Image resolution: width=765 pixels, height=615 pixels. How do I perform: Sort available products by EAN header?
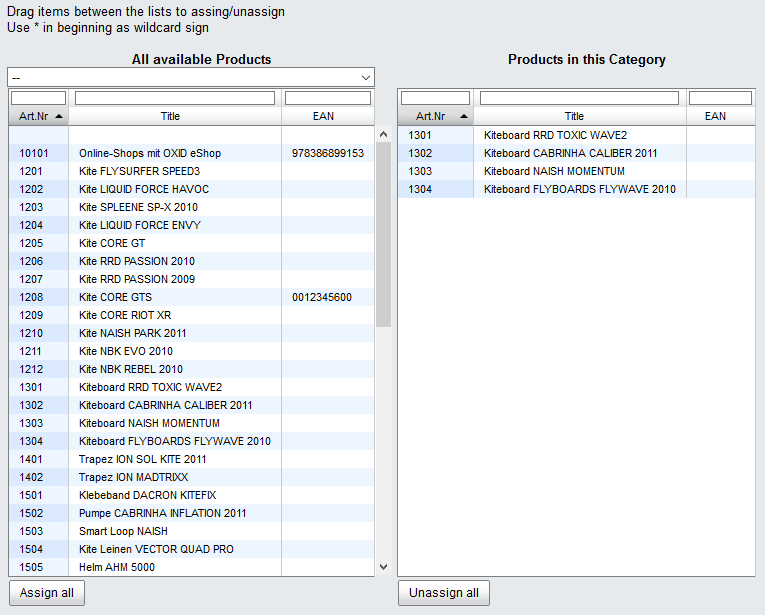(328, 116)
